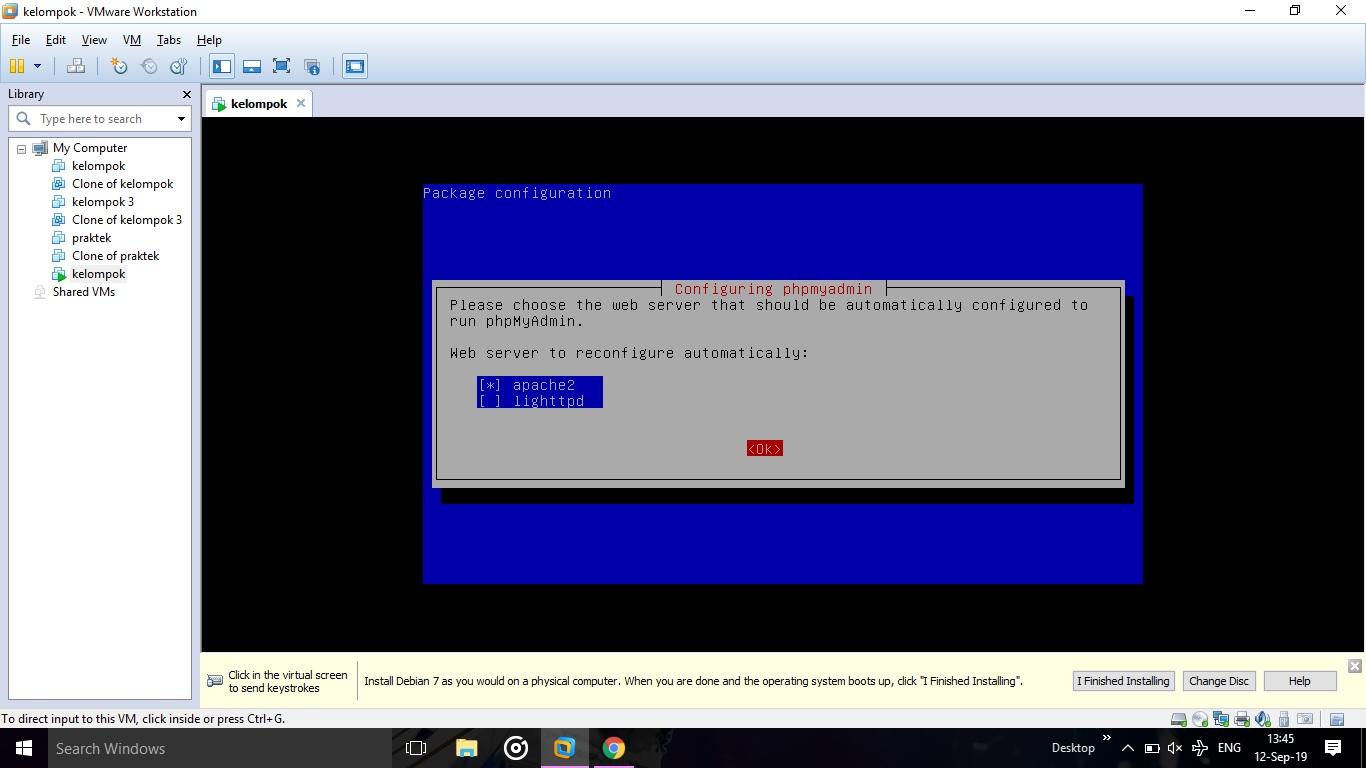Click the hard disk device status icon
The width and height of the screenshot is (1366, 768).
1179,719
